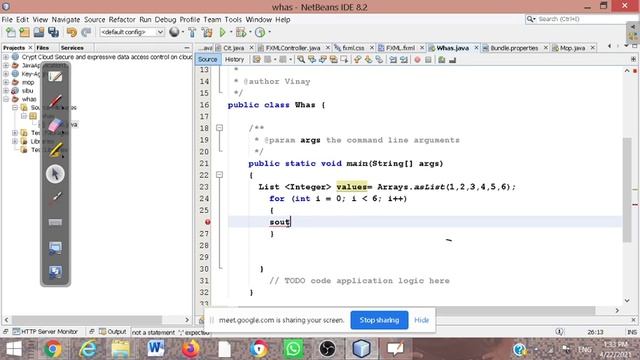Click the Save All toolbar icon
640x360 pixels.
pos(53,32)
